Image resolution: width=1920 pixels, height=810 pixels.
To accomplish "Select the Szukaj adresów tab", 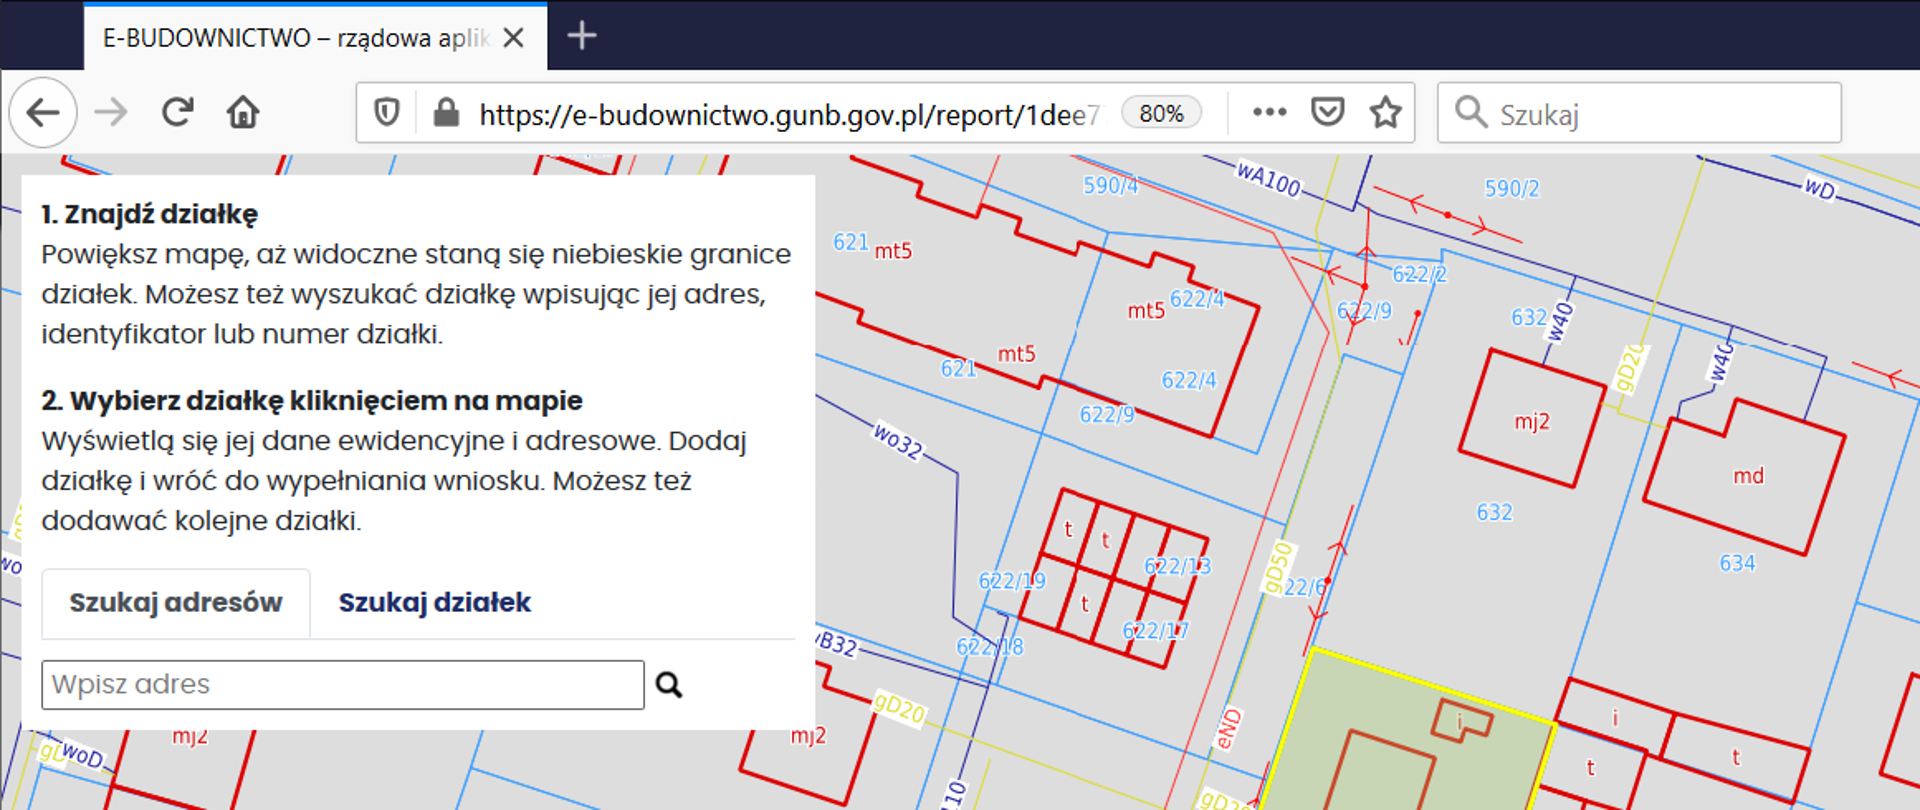I will coord(176,603).
